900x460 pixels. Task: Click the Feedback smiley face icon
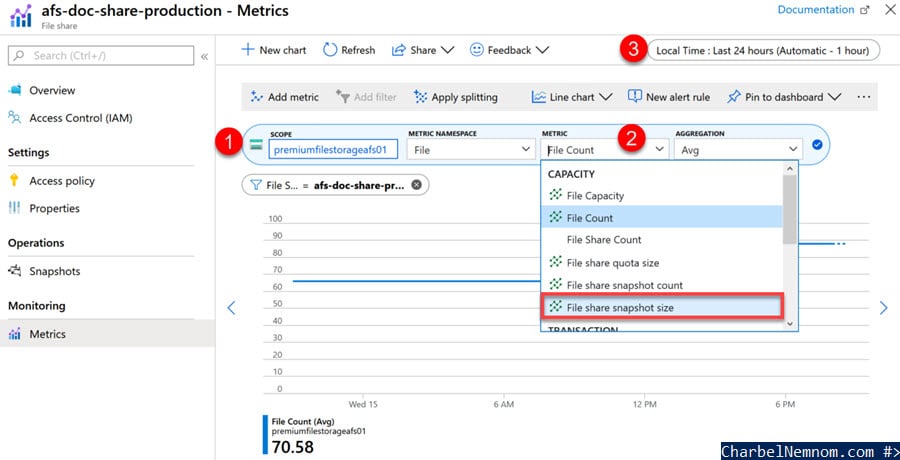[476, 50]
